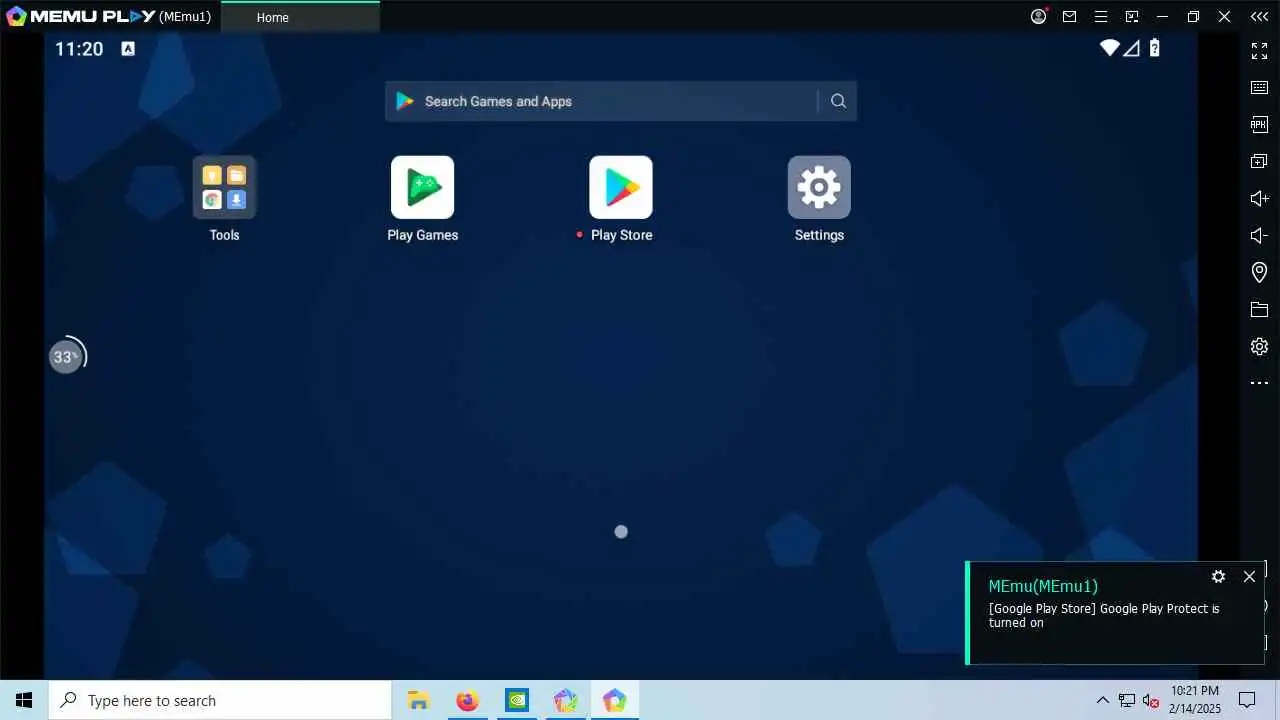Collapse the sidebar with triple arrows
Screen dimensions: 1280x720
[x=1259, y=17]
